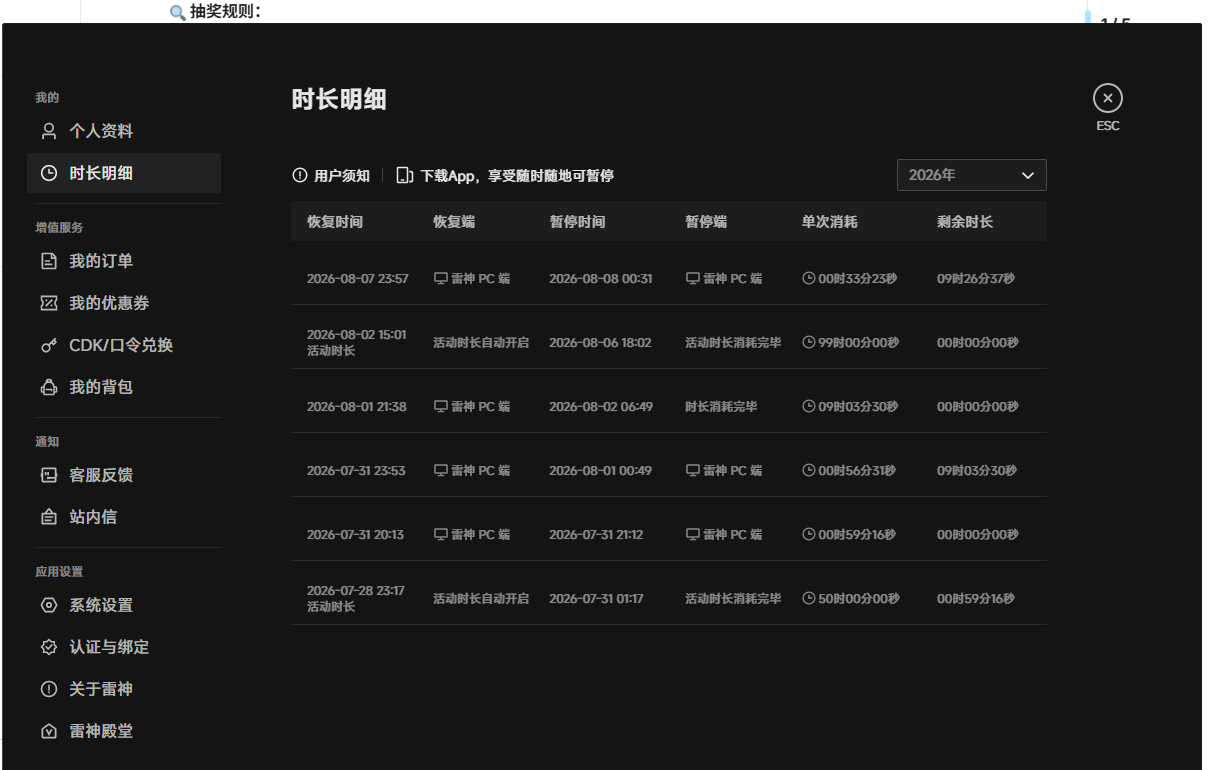1216x770 pixels.
Task: Click the 个人资料 person icon
Action: point(48,131)
